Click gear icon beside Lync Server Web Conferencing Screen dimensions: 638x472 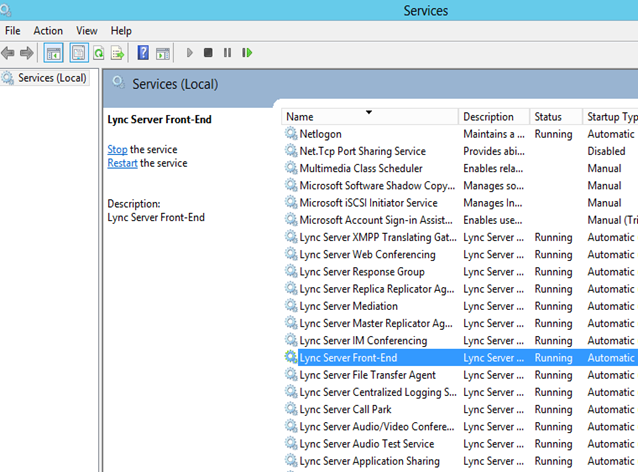click(x=291, y=254)
